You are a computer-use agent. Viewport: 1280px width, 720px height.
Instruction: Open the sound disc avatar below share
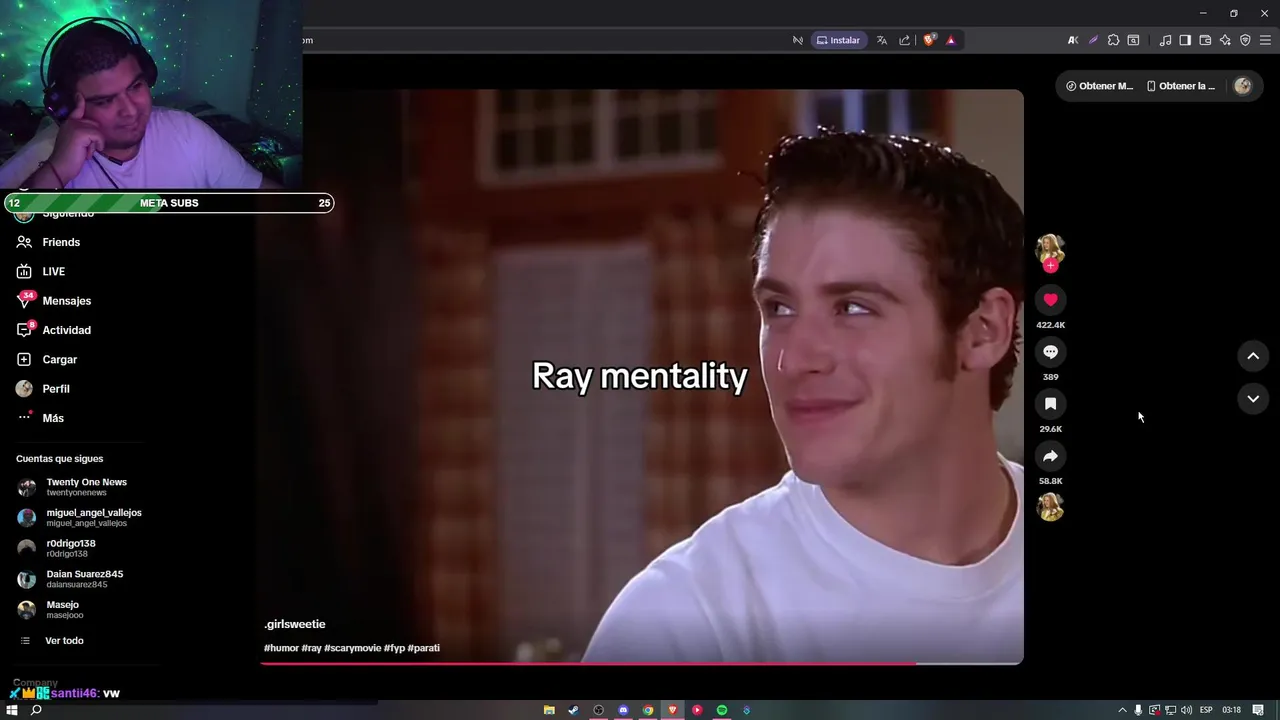[1050, 508]
